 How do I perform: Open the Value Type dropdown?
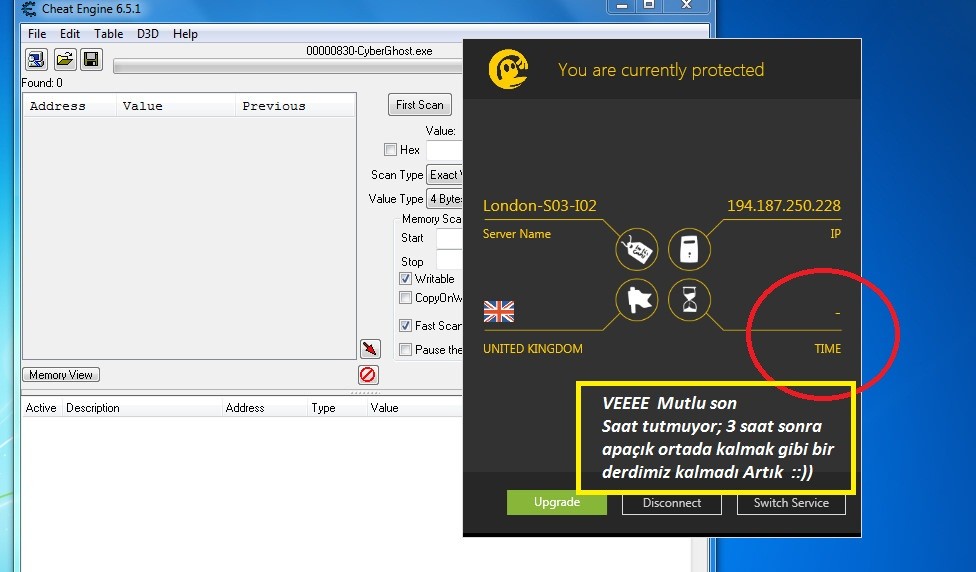point(444,199)
